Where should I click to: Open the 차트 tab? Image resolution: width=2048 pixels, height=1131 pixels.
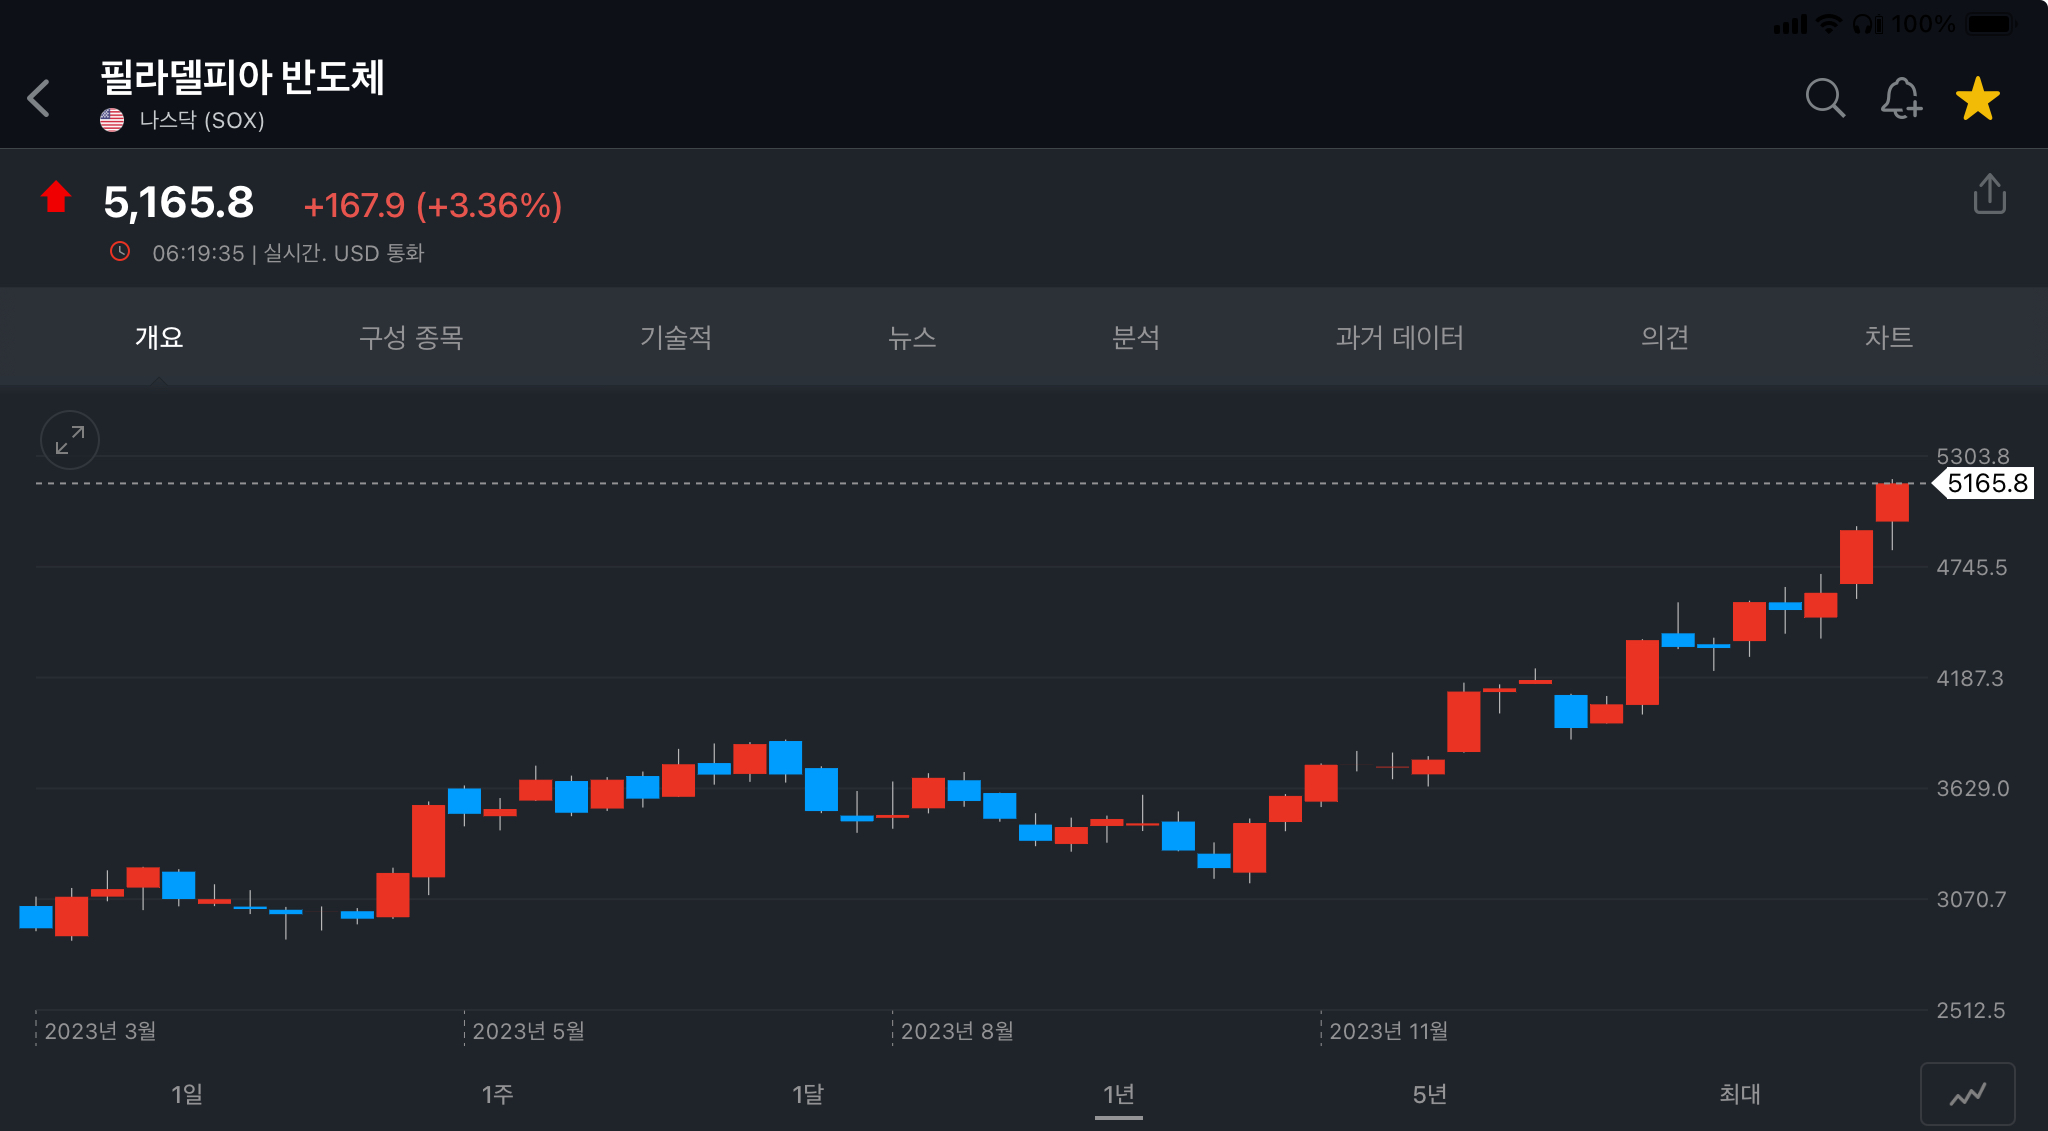(1889, 338)
